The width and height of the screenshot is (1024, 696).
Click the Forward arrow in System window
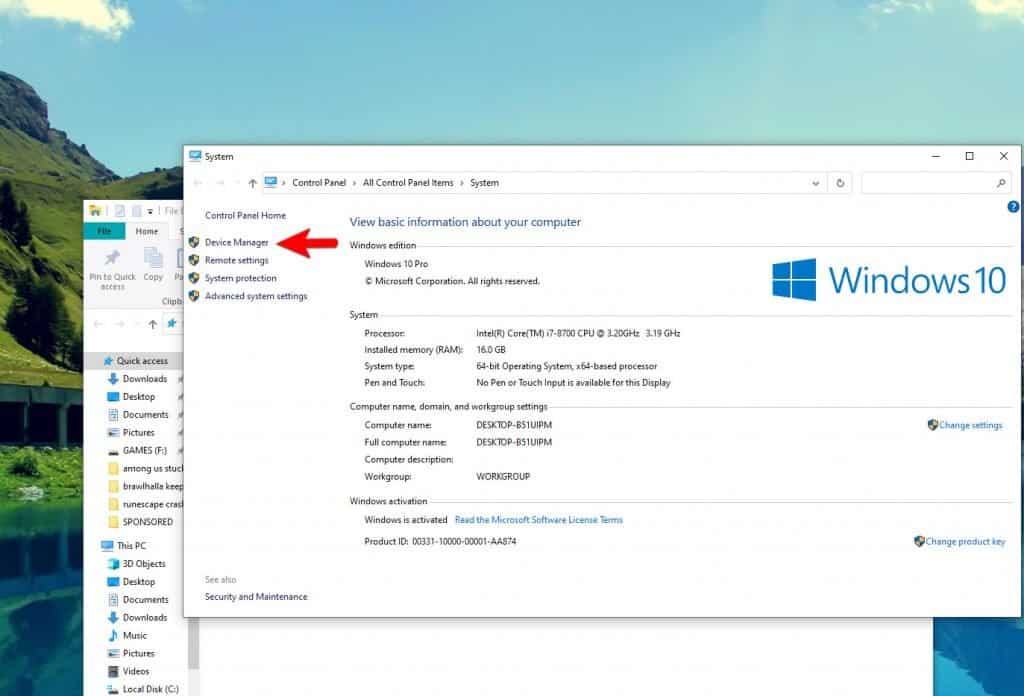(x=220, y=183)
